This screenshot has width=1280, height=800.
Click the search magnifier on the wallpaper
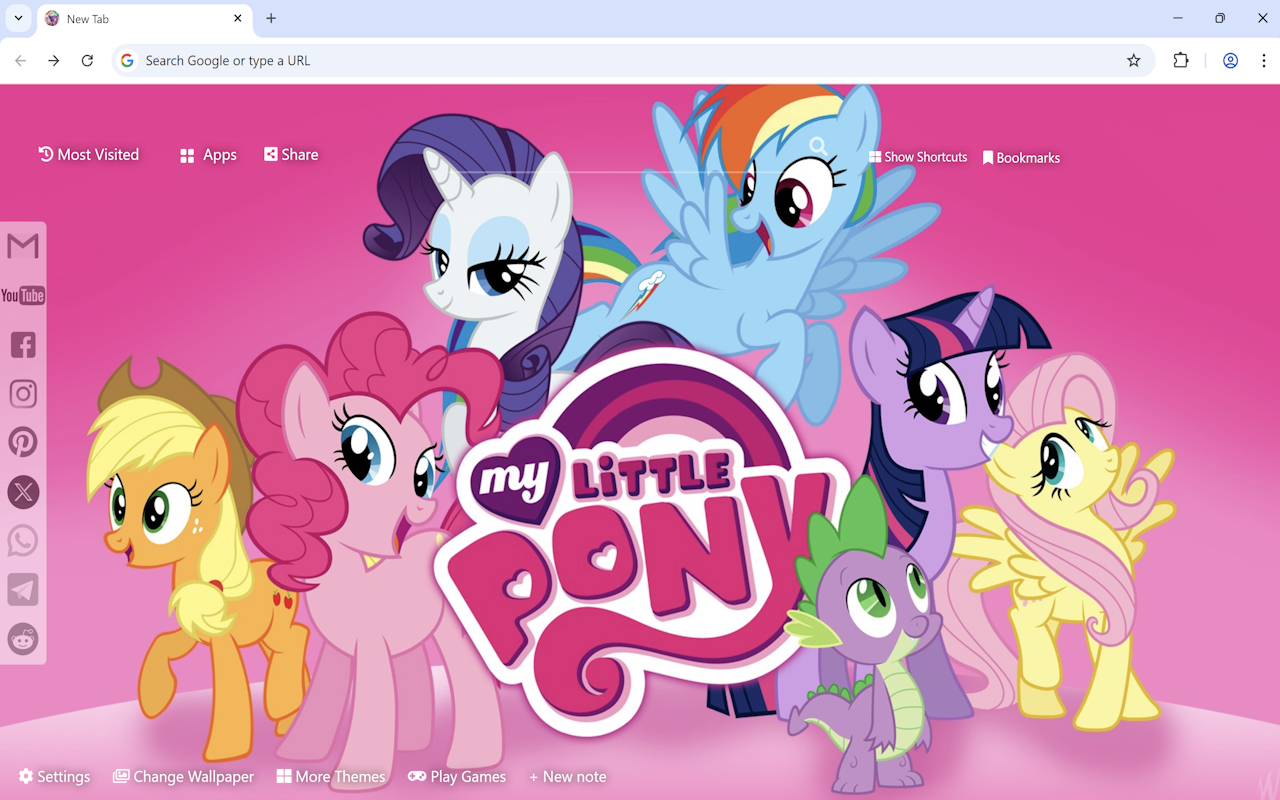pyautogui.click(x=818, y=147)
